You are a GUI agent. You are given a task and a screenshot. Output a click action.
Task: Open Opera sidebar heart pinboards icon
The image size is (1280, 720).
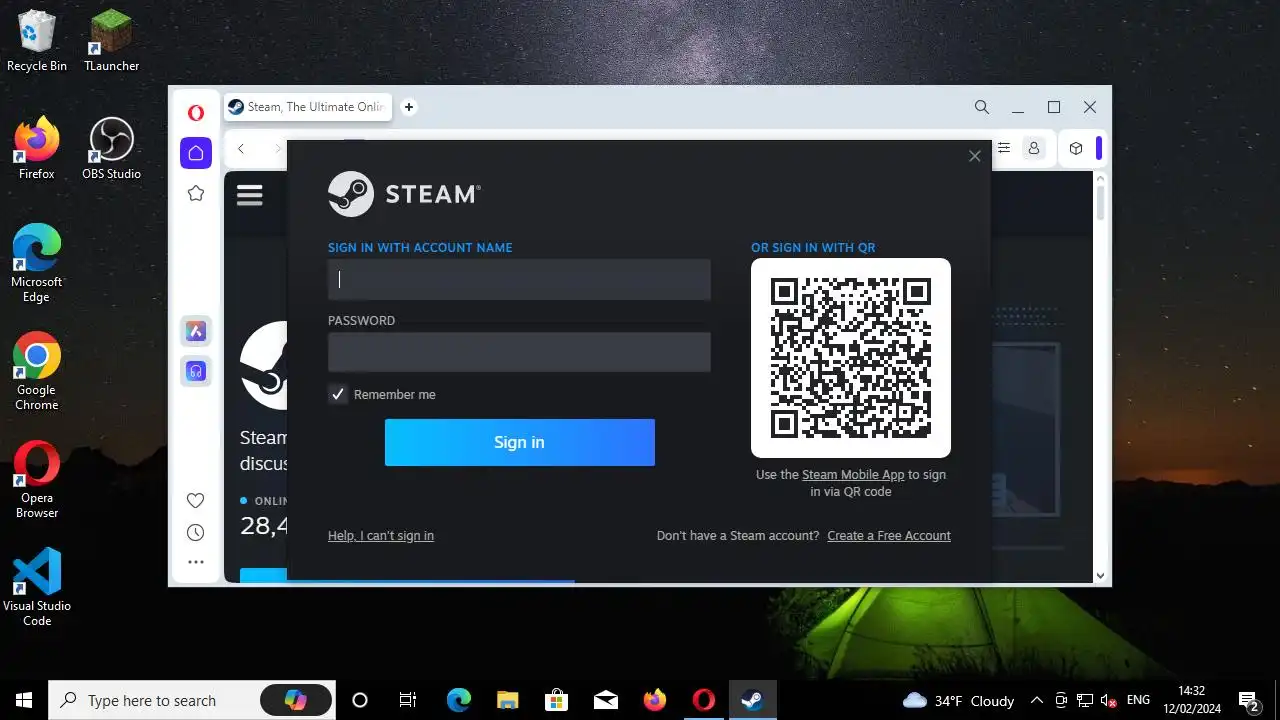point(196,500)
